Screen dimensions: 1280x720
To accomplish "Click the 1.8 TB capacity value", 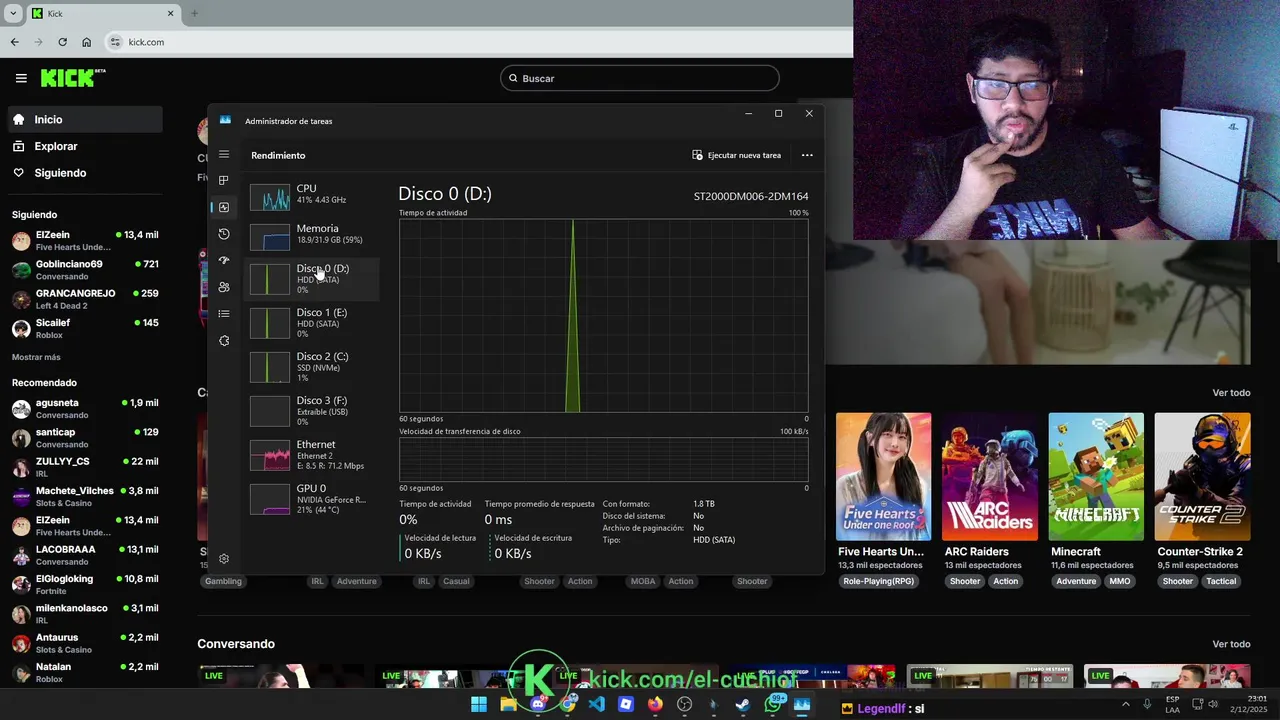I will tap(704, 504).
